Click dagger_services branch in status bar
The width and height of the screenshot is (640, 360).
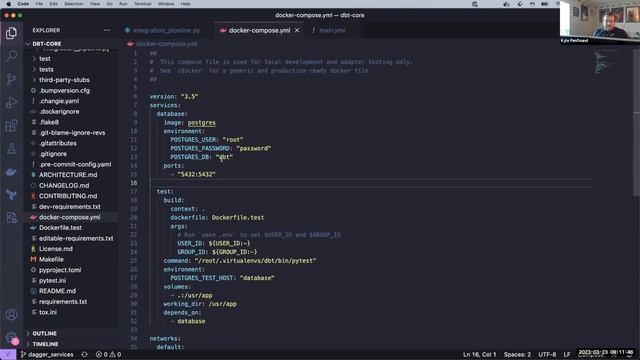47,354
